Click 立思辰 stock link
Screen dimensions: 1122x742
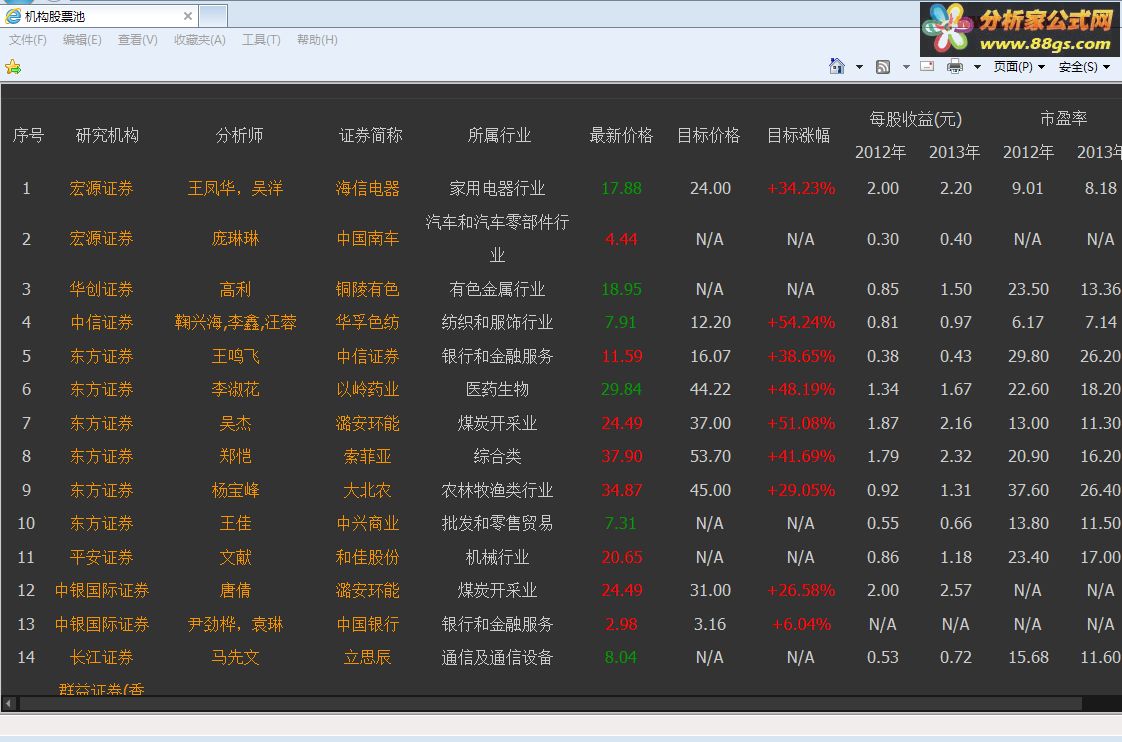368,657
